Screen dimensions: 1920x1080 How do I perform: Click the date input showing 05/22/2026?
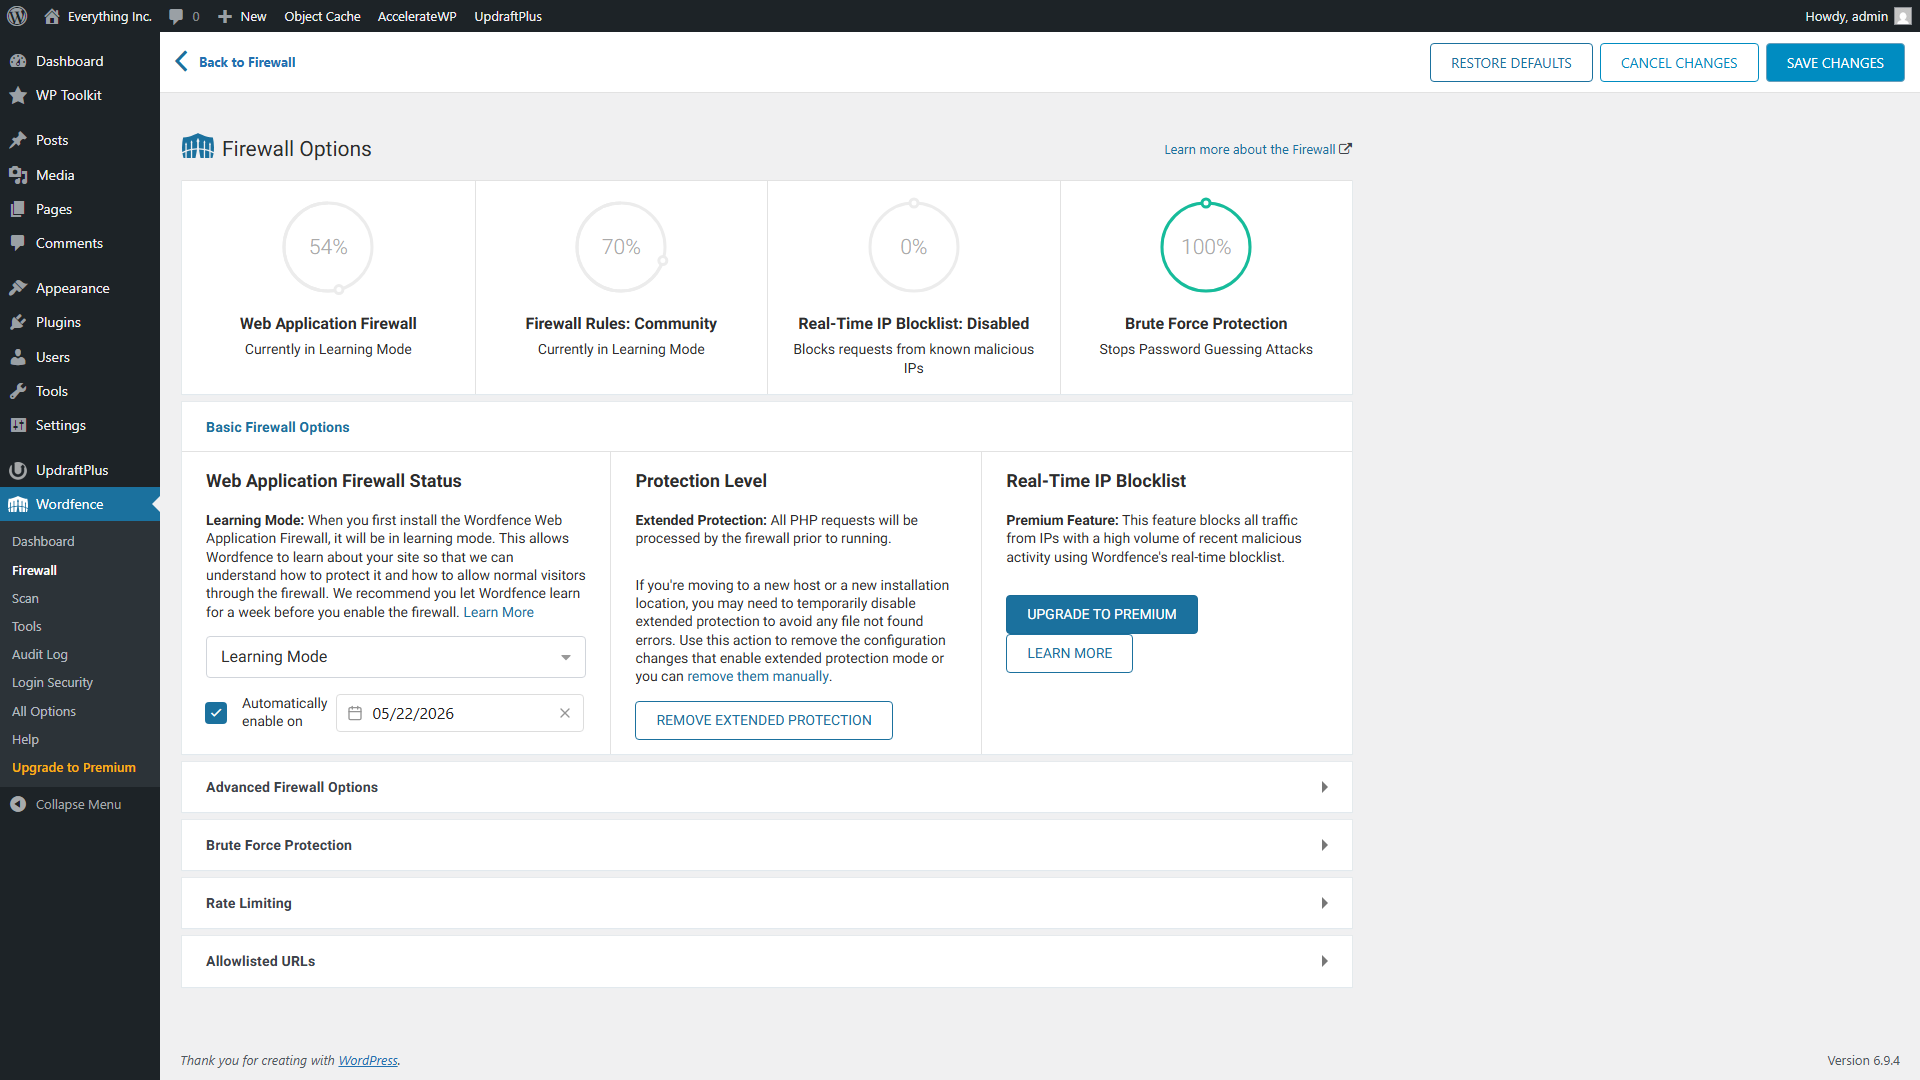[x=460, y=713]
